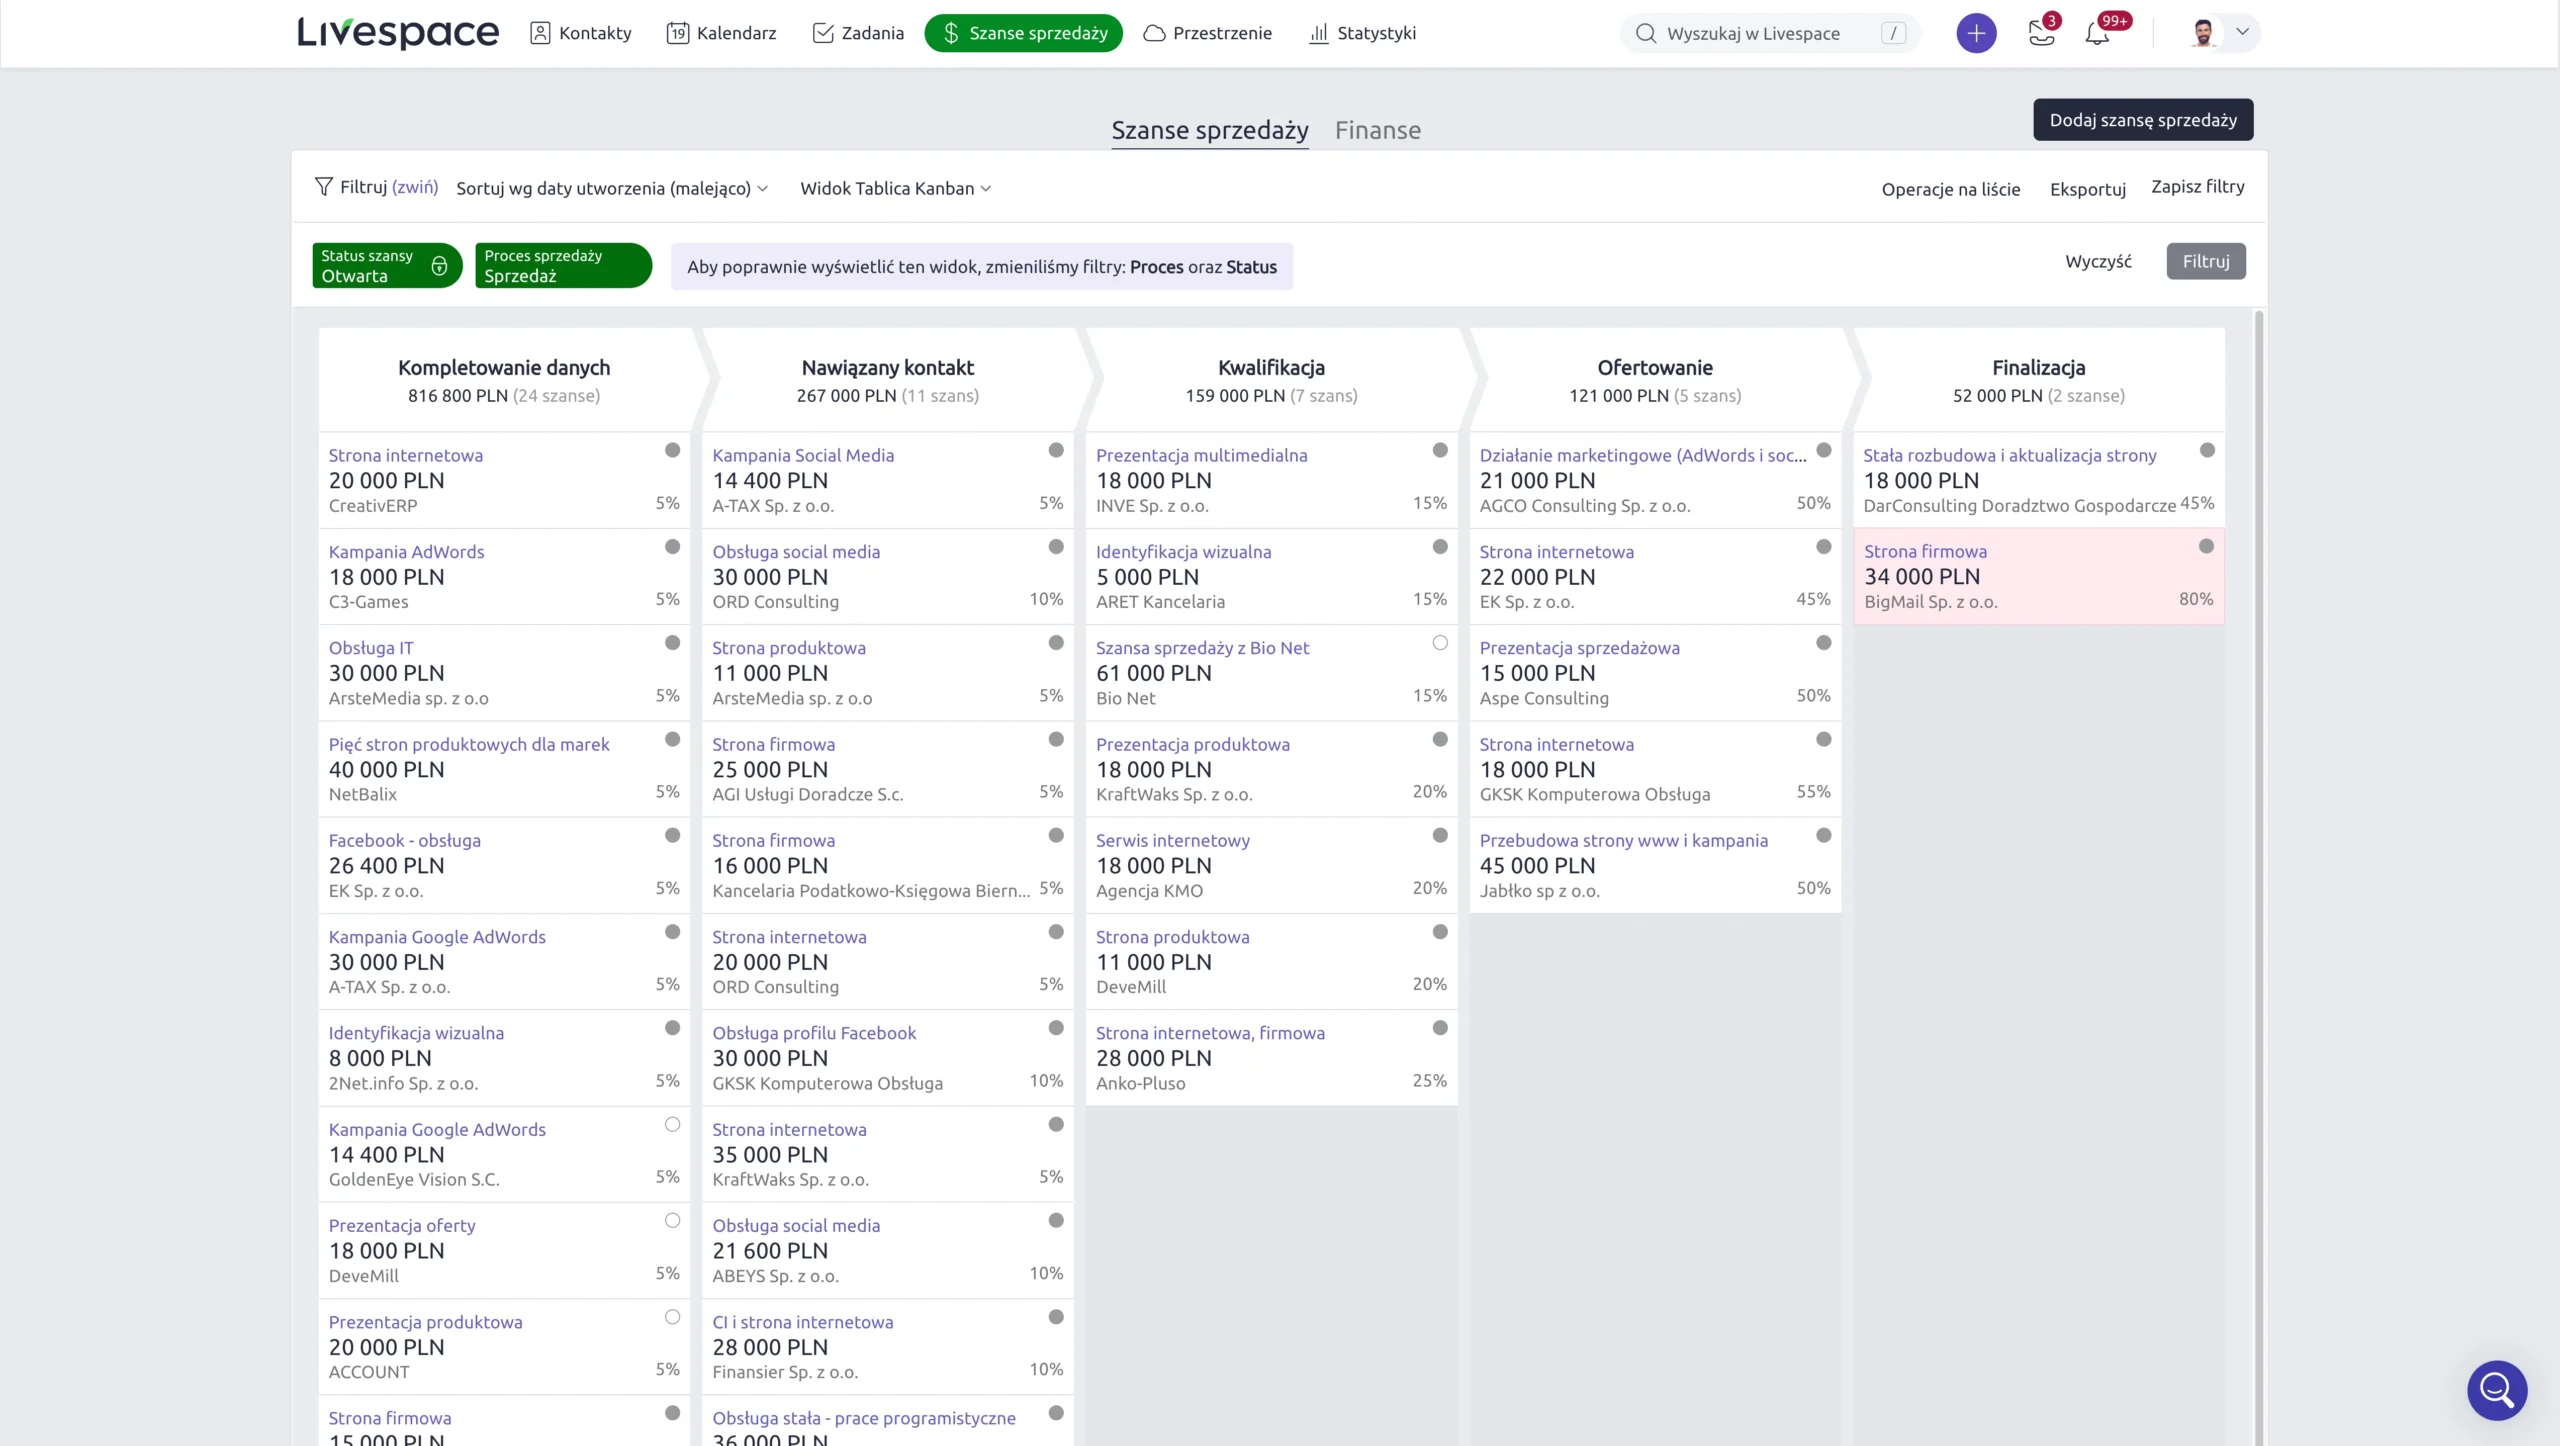The height and width of the screenshot is (1446, 2560).
Task: Click Wyczyść to clear filters
Action: pos(2098,261)
